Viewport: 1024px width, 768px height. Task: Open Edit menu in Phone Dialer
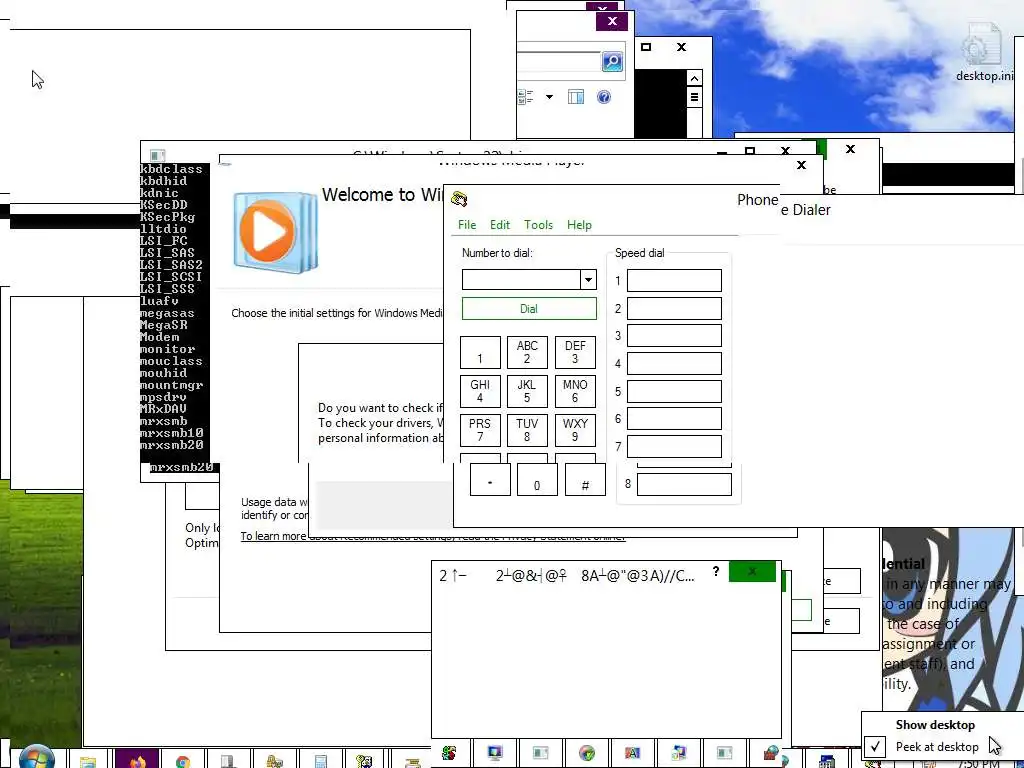point(500,225)
